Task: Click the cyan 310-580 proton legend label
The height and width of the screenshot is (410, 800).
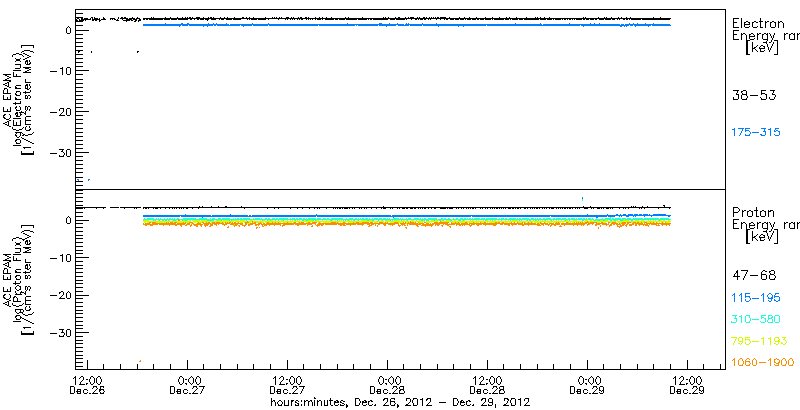Action: (x=756, y=320)
